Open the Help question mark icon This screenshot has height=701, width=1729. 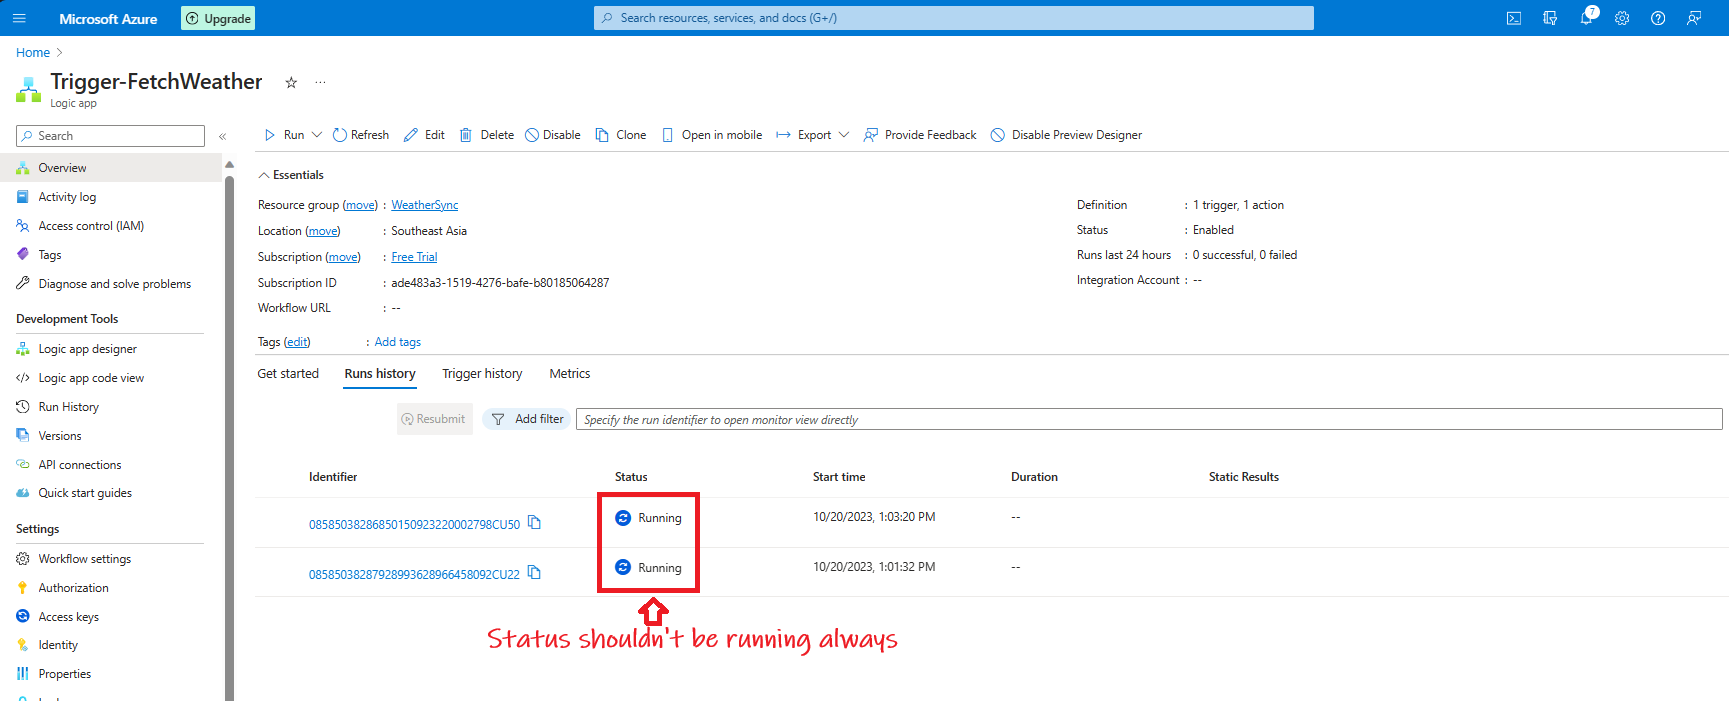pos(1658,18)
